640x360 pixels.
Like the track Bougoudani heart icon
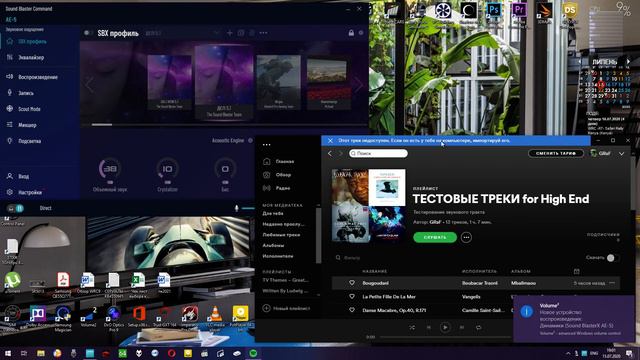(352, 283)
